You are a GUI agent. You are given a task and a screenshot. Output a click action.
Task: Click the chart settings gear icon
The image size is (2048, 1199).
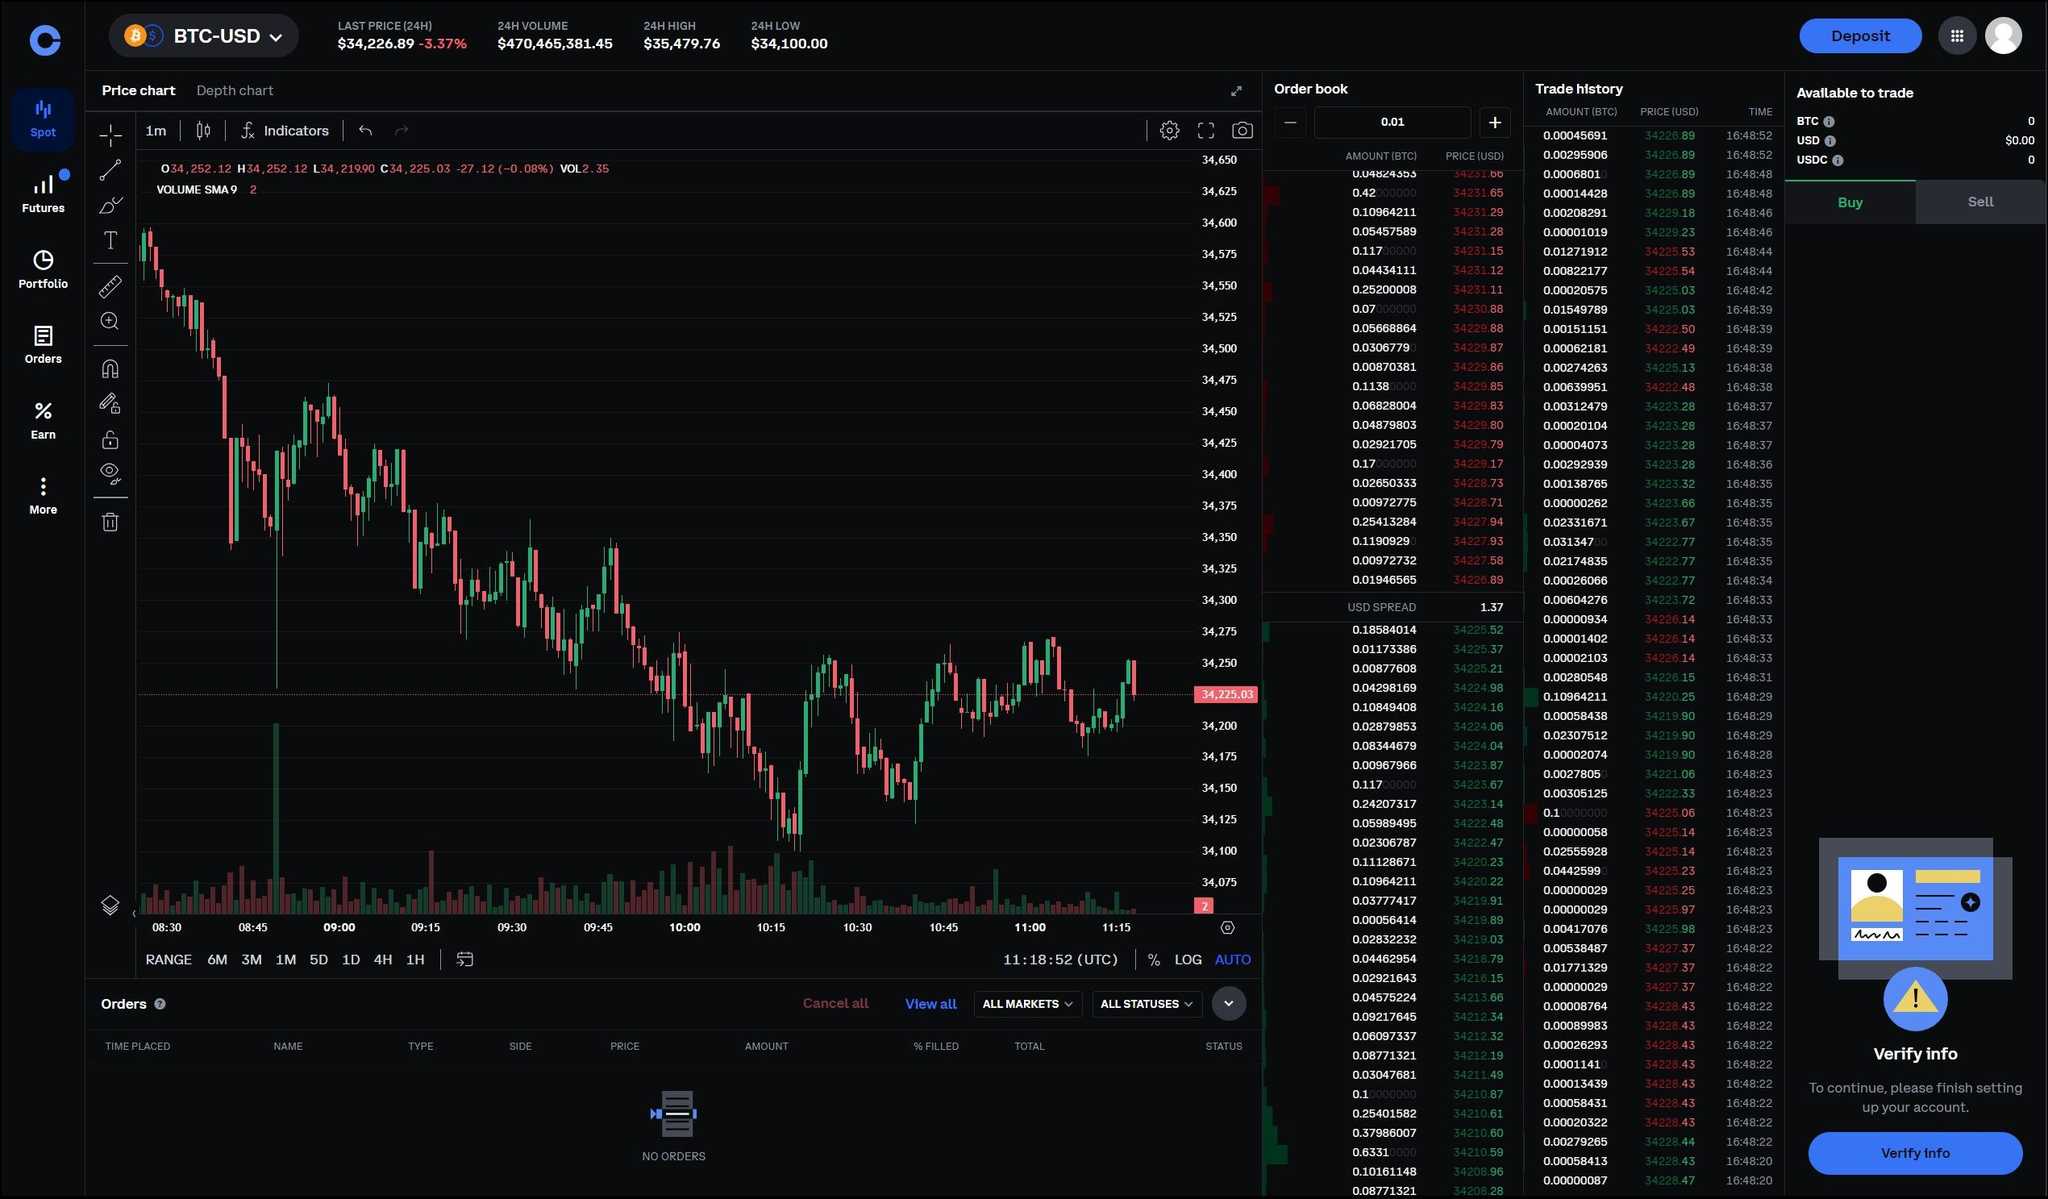pyautogui.click(x=1169, y=130)
